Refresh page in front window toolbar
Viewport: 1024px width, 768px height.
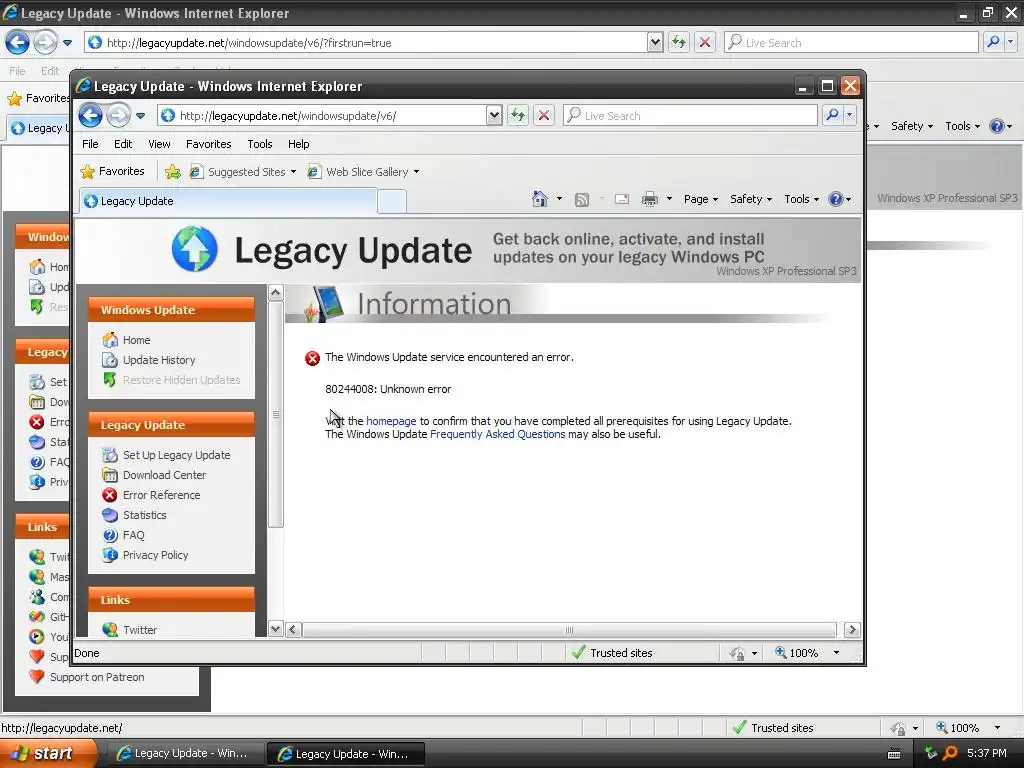(x=518, y=116)
